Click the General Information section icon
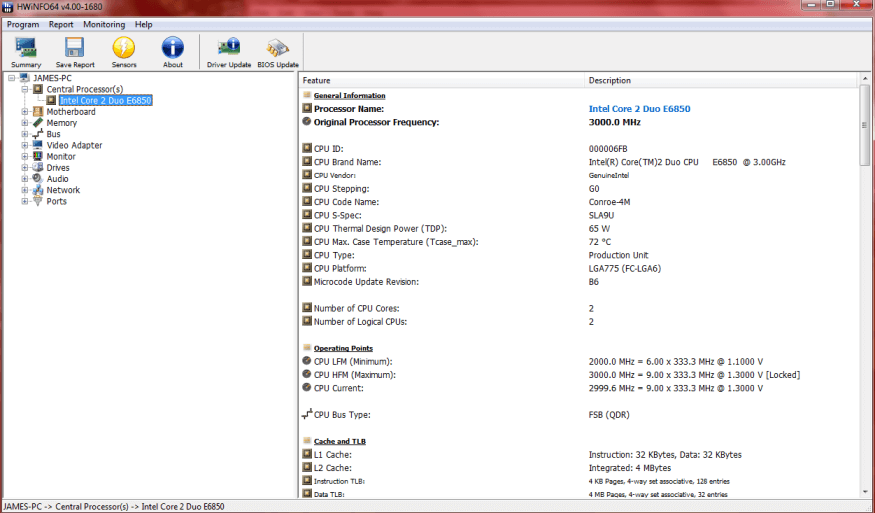Screen dimensions: 875x513 click(307, 95)
